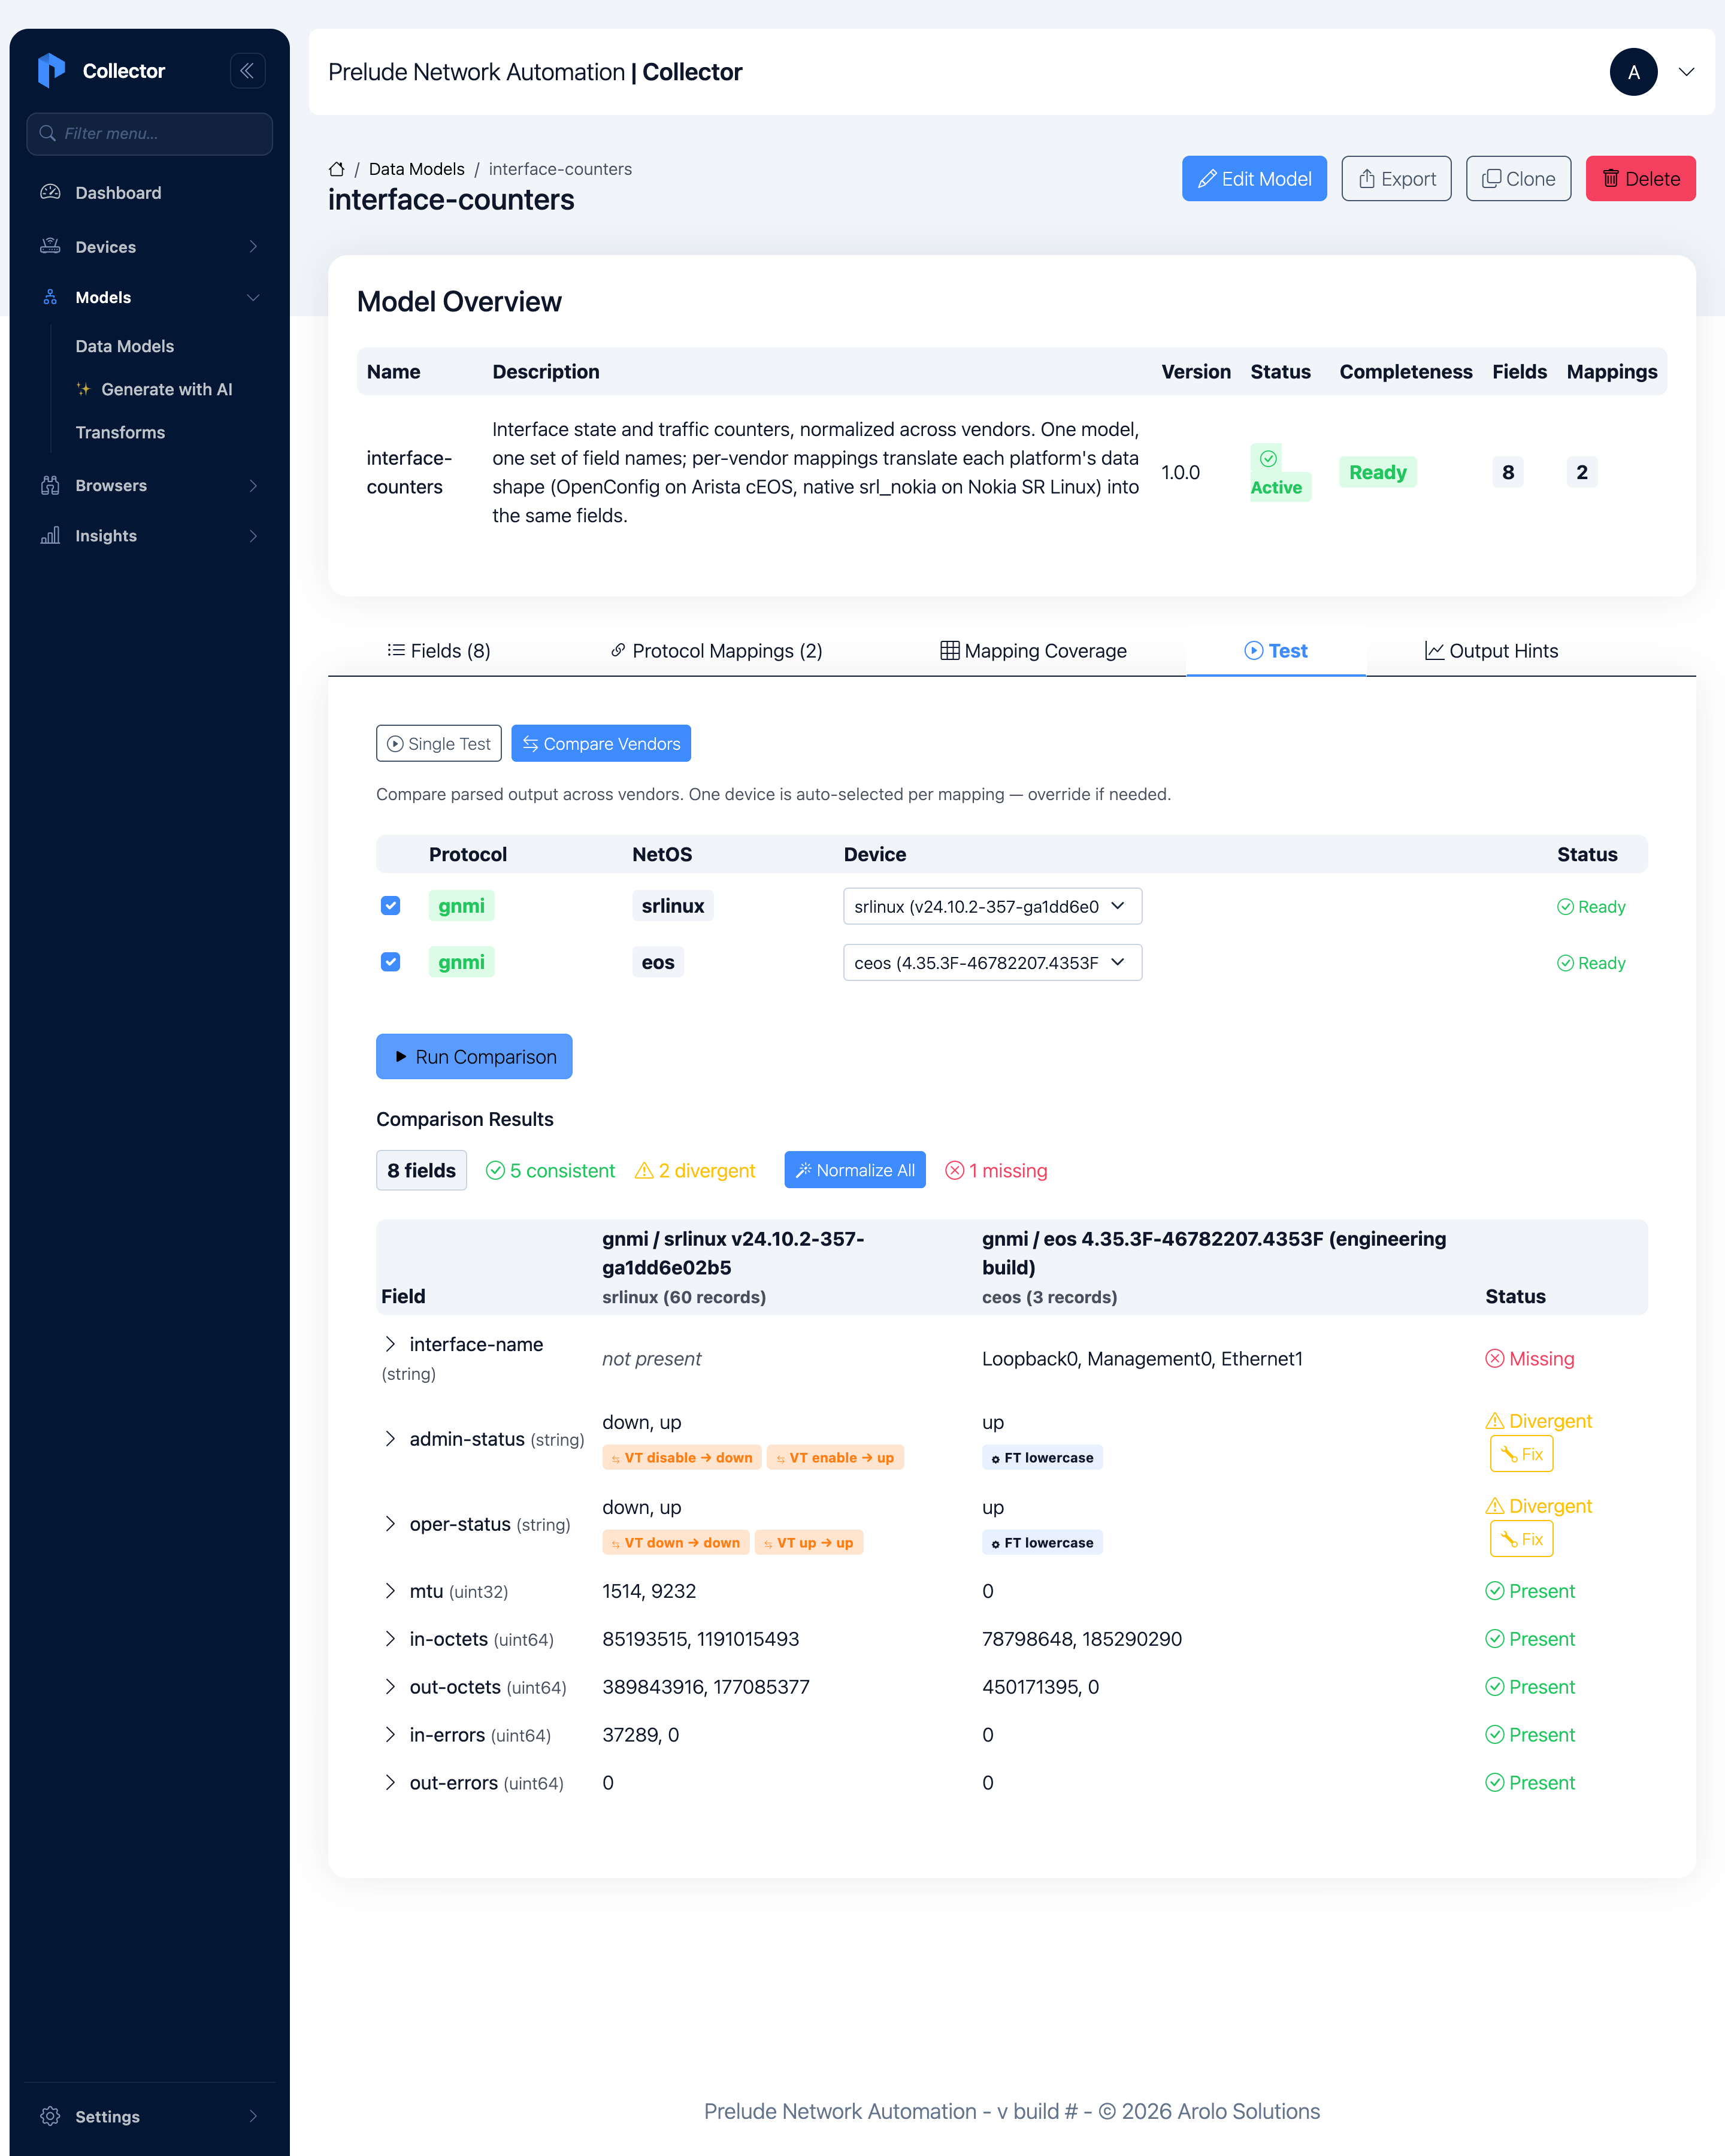Click the Fields count badge 8
This screenshot has width=1725, height=2156.
click(x=1508, y=473)
